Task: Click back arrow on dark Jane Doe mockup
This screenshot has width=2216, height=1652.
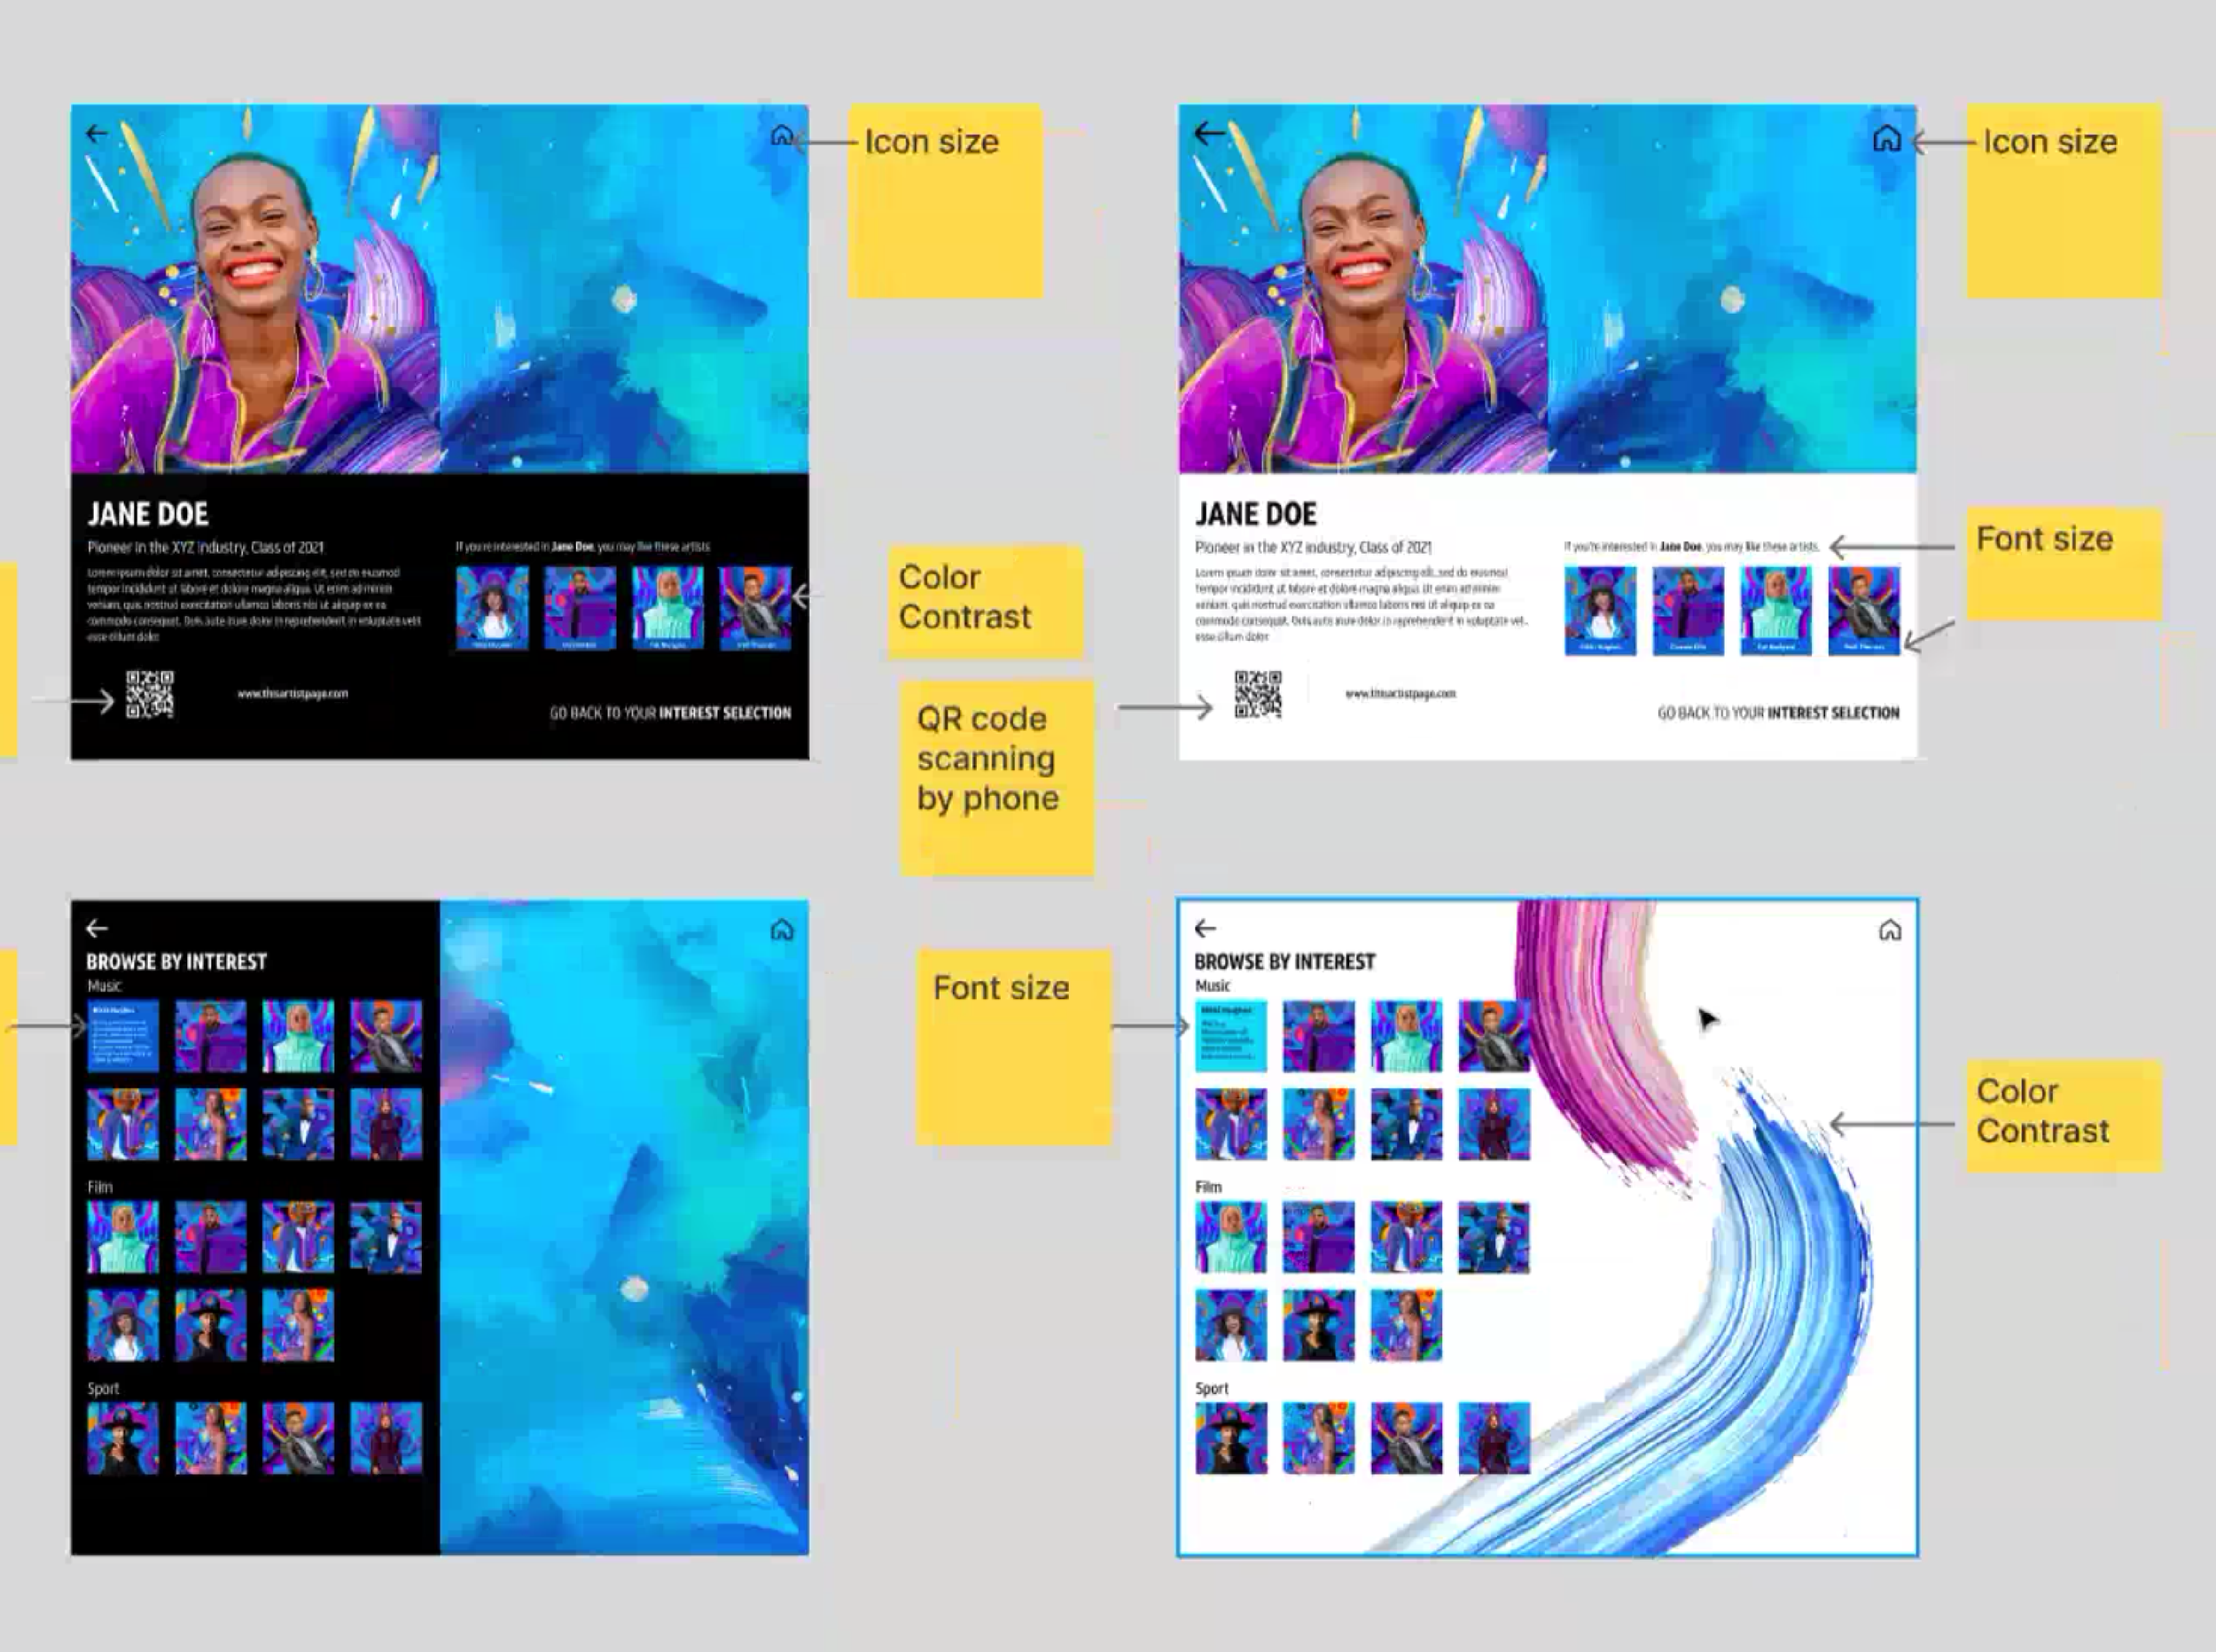Action: click(97, 133)
